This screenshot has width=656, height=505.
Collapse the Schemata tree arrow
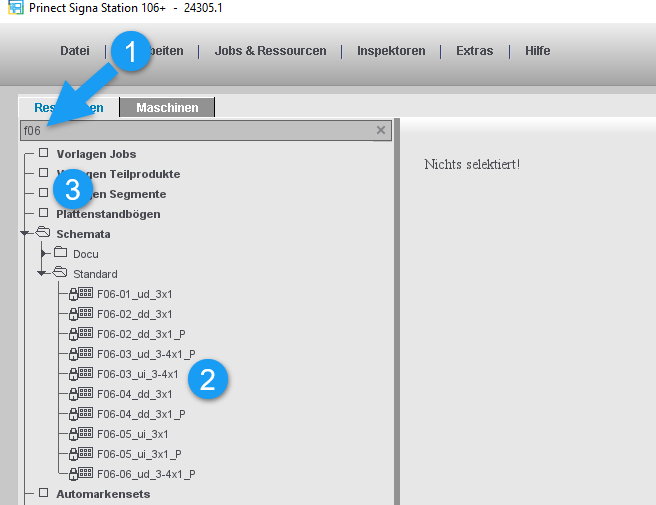[x=25, y=233]
